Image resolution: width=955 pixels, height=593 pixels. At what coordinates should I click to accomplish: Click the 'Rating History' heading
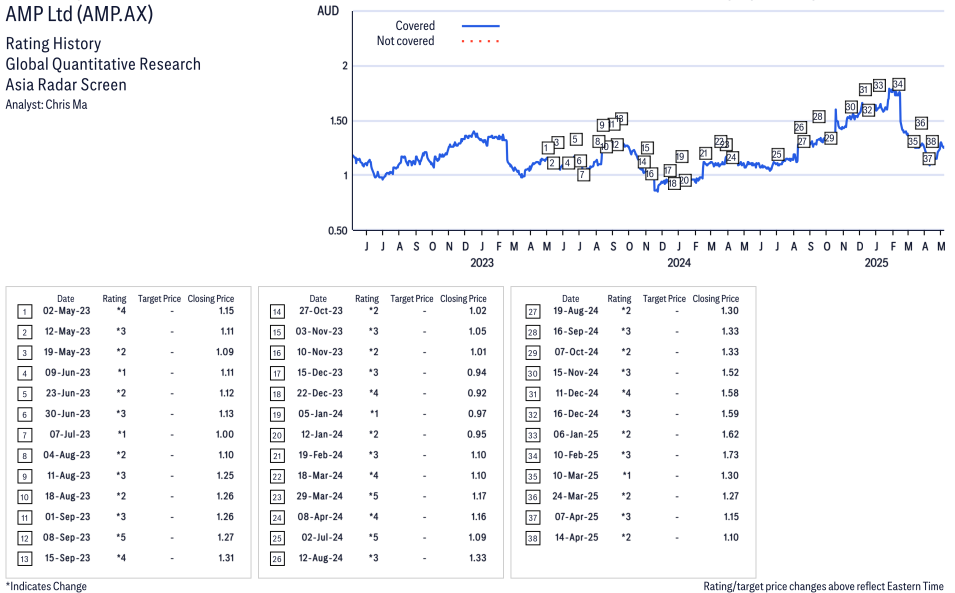54,44
